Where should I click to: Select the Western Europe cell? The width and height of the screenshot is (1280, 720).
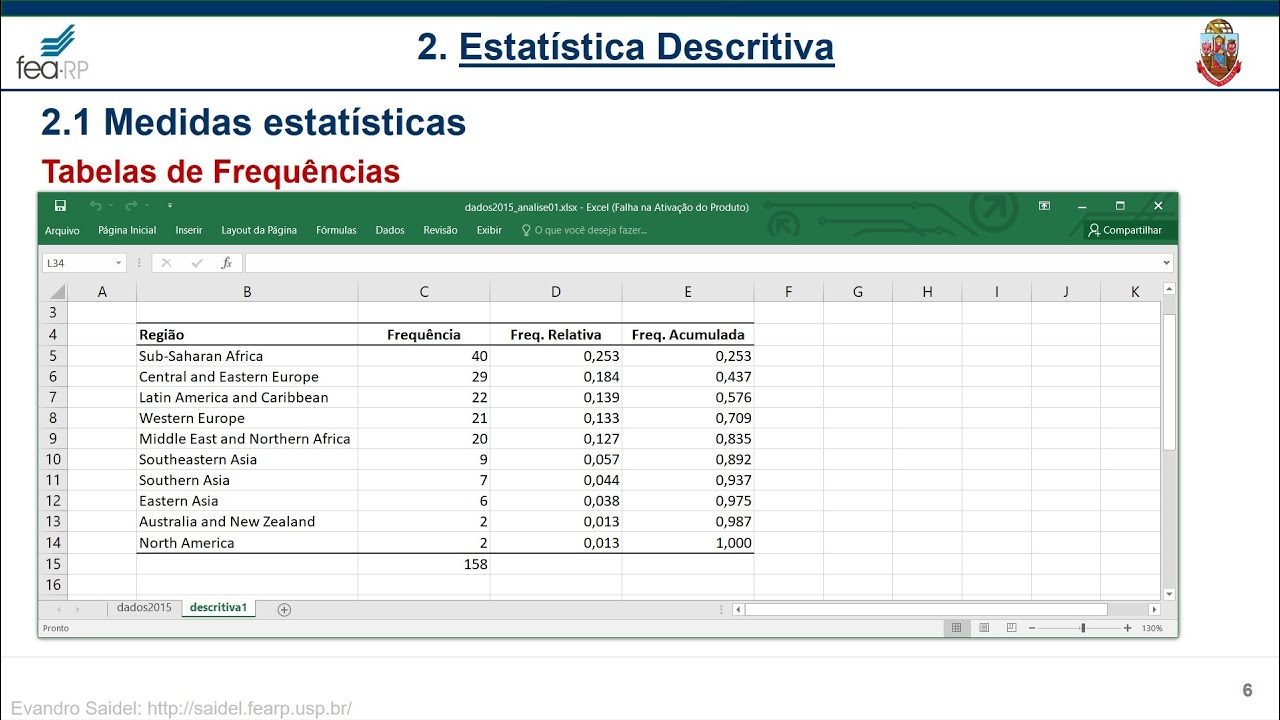(x=247, y=418)
